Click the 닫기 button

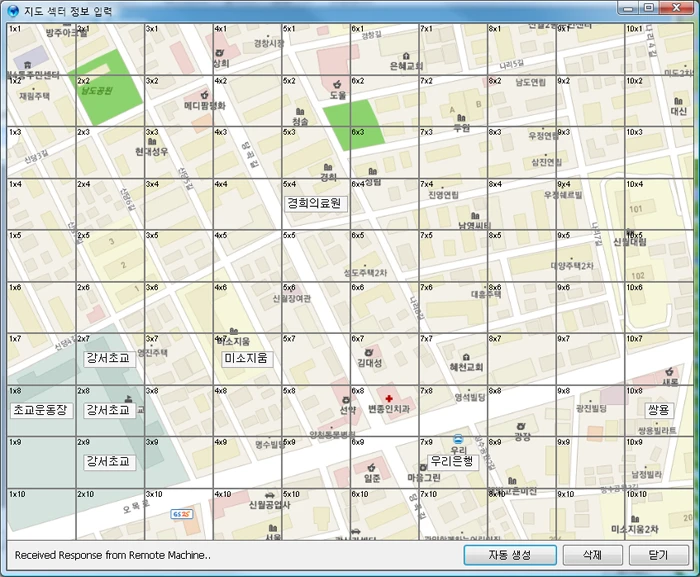(658, 555)
